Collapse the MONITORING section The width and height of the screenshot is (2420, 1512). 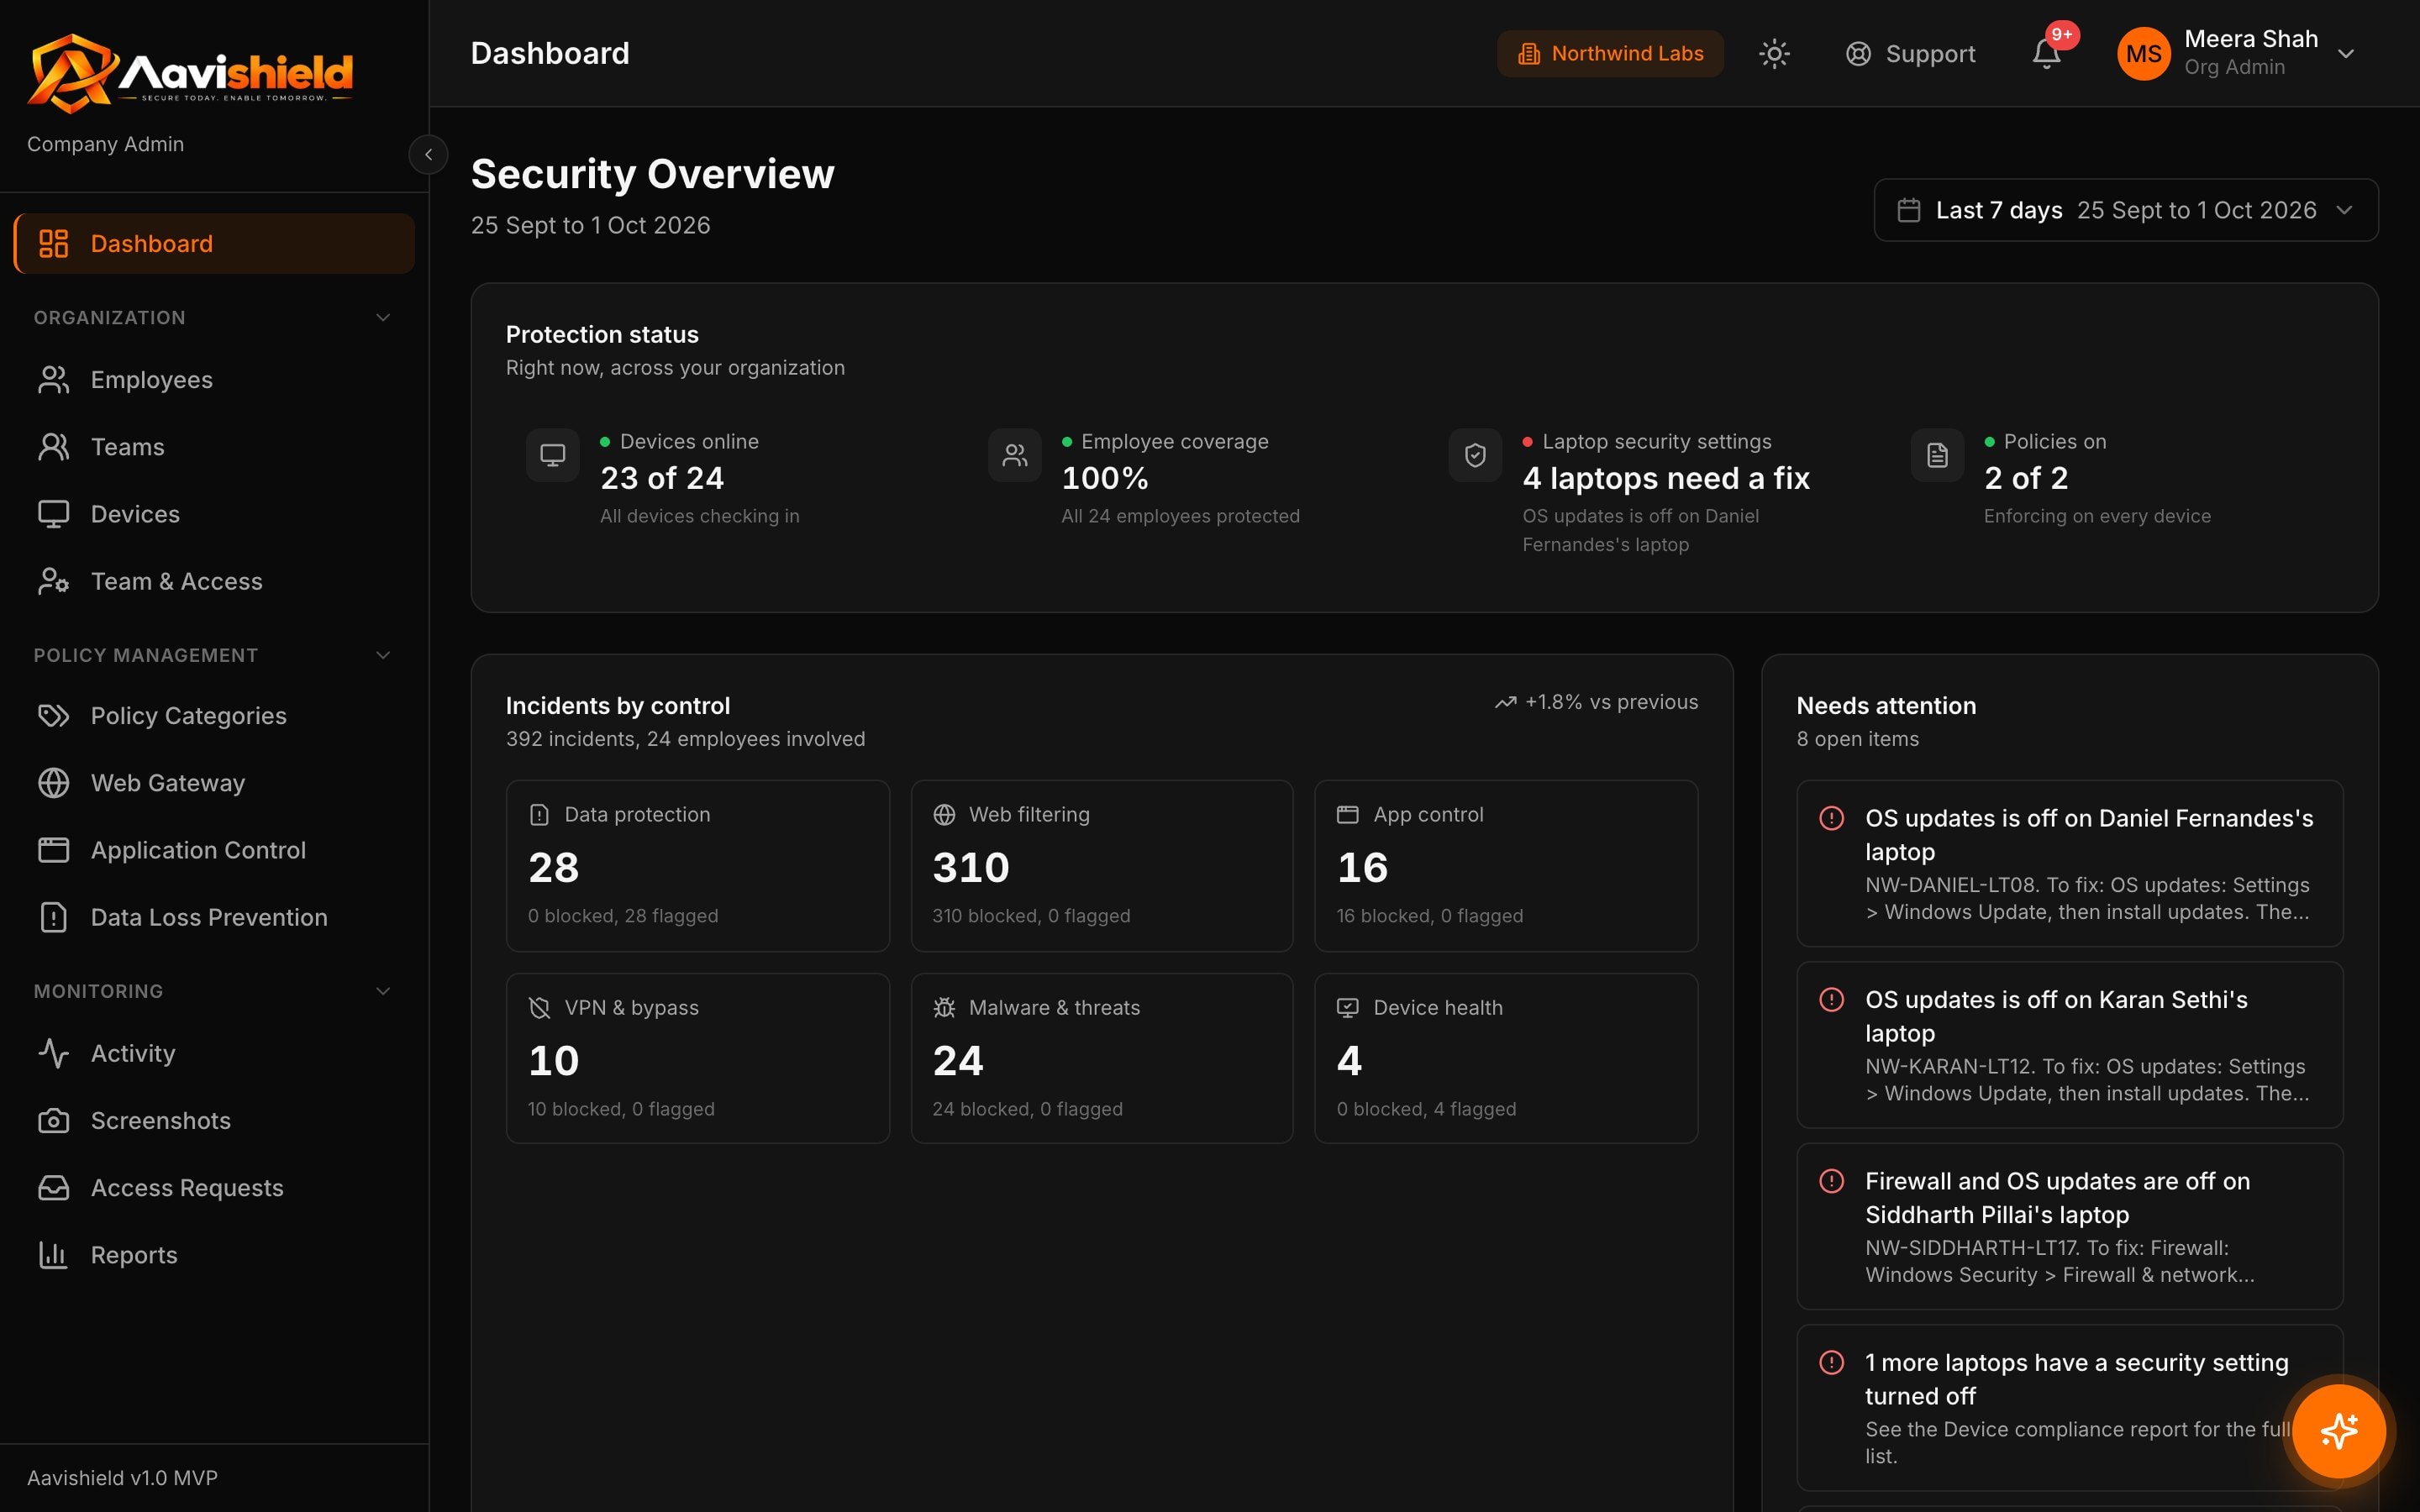382,992
